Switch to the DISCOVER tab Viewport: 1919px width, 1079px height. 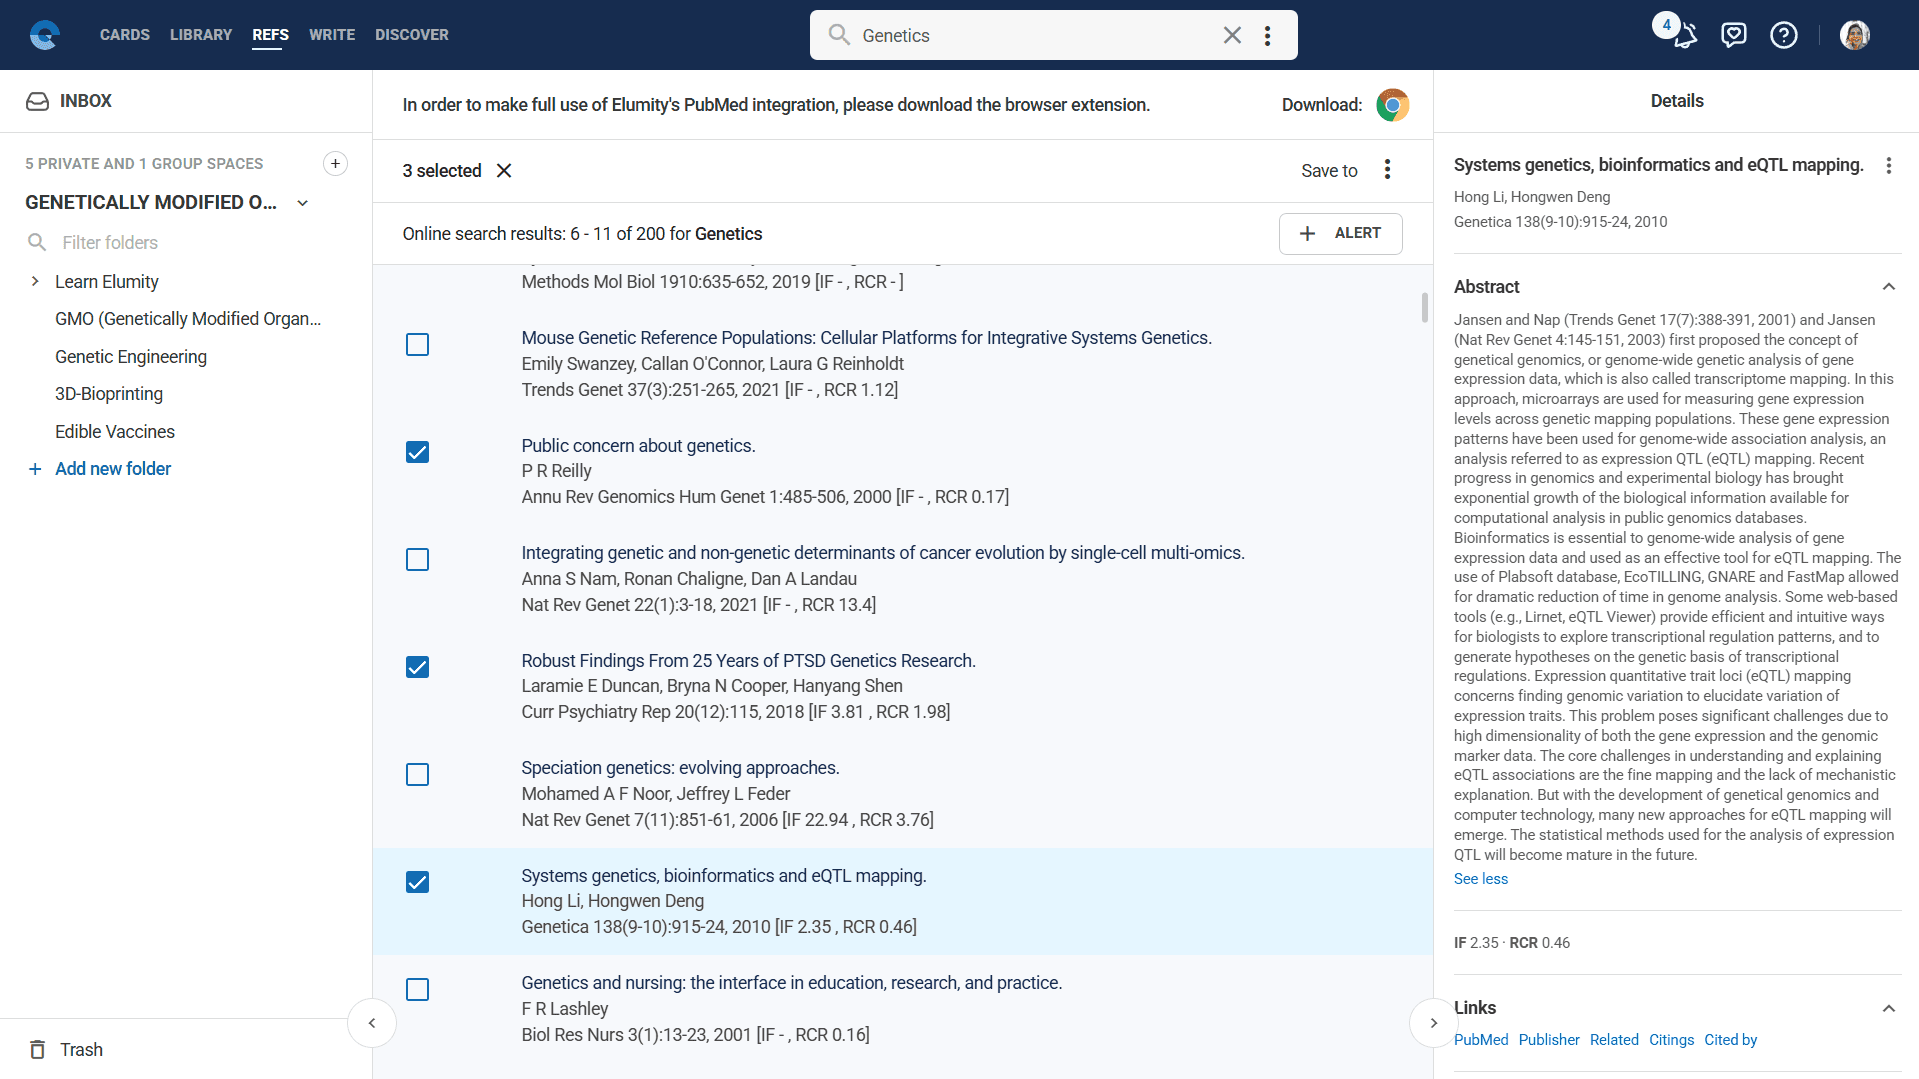411,35
